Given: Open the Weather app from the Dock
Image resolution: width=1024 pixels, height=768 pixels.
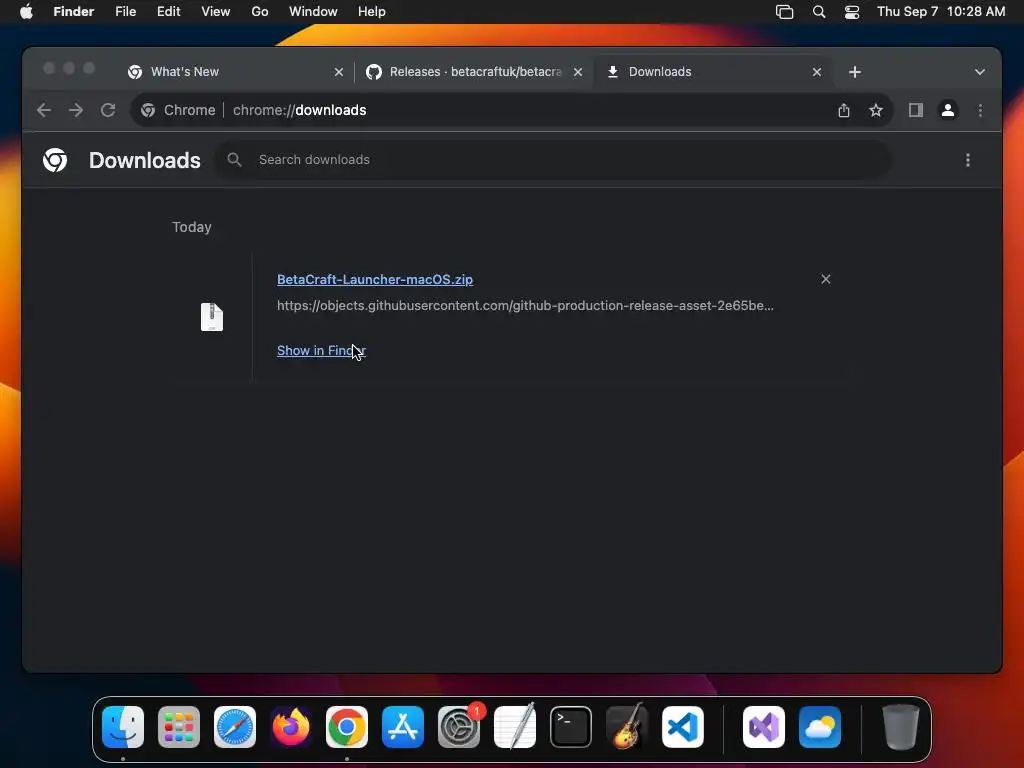Looking at the screenshot, I should point(820,727).
